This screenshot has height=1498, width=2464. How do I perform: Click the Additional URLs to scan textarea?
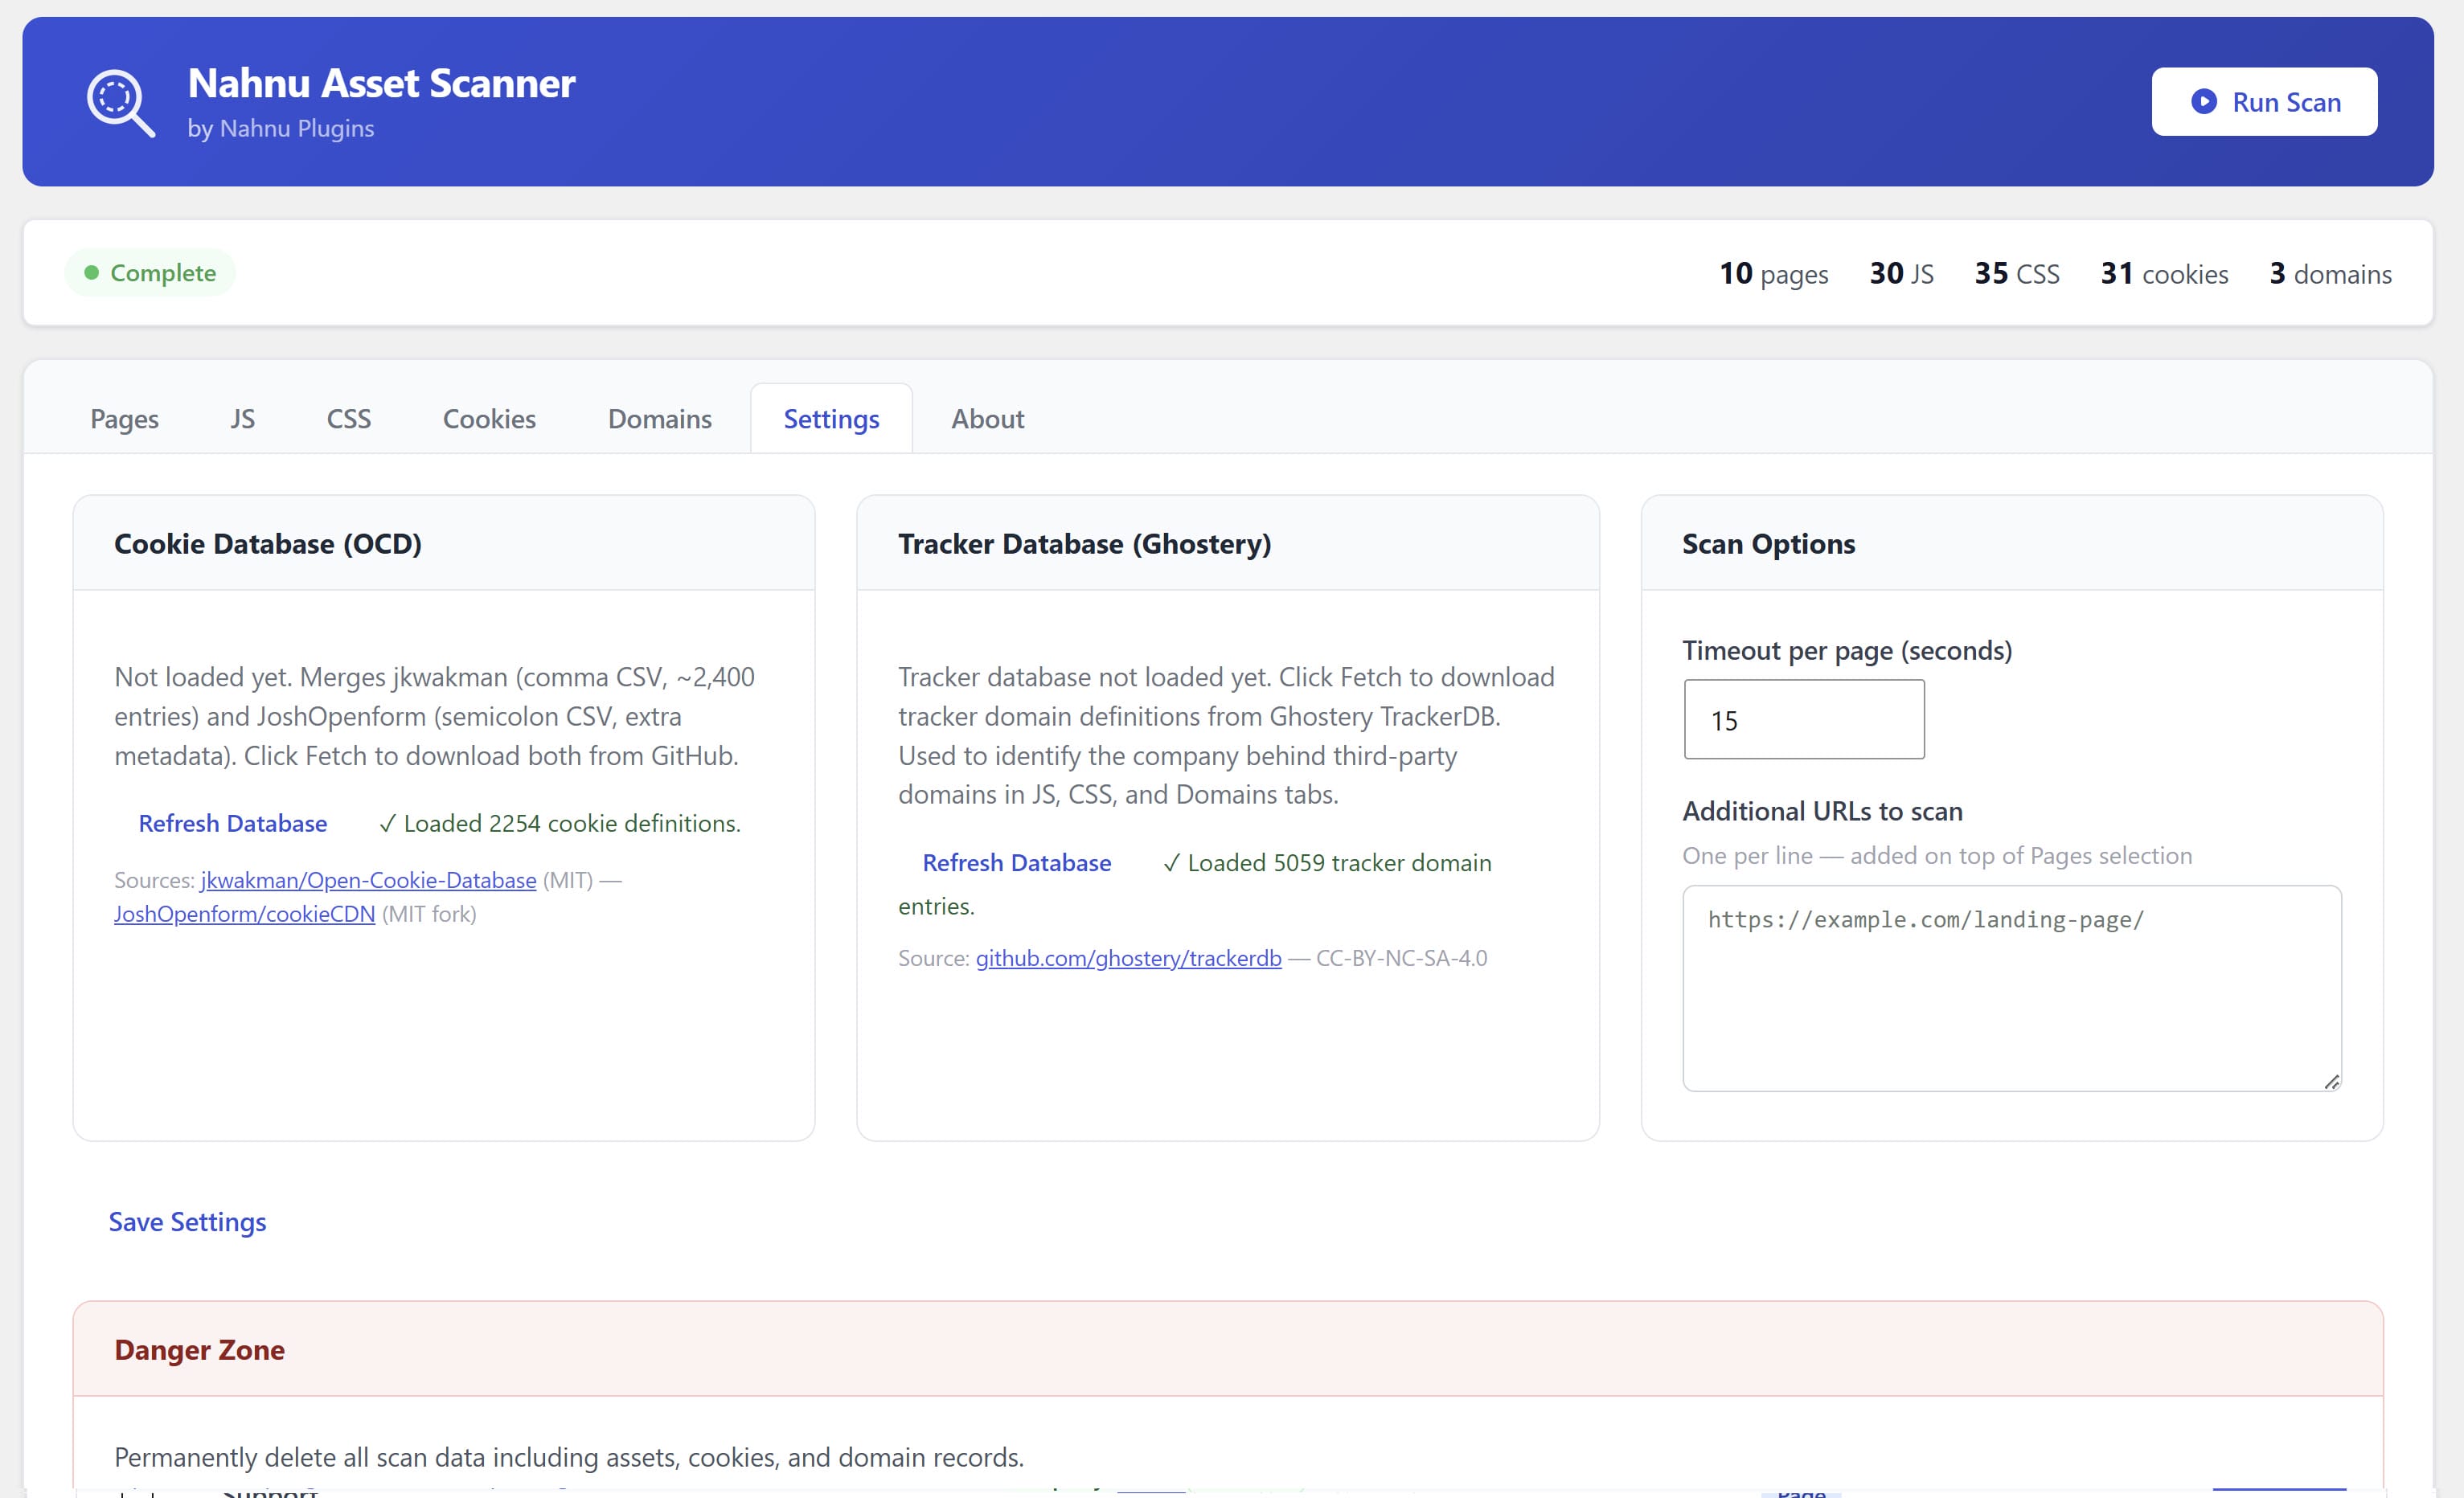(2012, 988)
